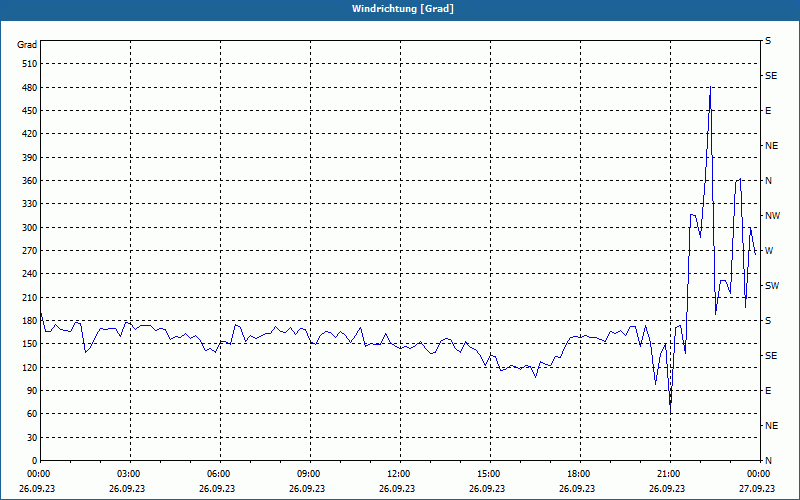The width and height of the screenshot is (800, 500).
Task: Click the 27.09.23 date label
Action: [757, 488]
